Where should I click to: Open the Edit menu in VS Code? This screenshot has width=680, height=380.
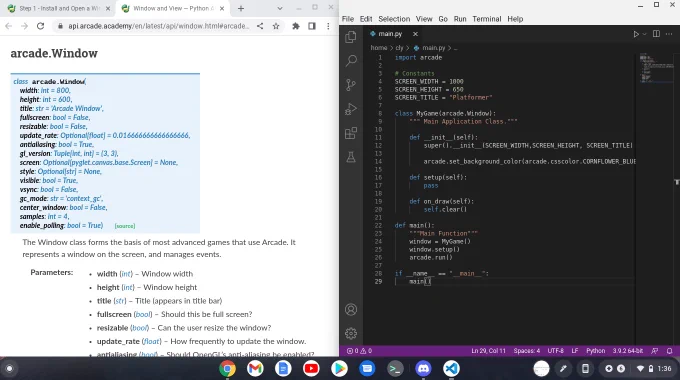[366, 19]
